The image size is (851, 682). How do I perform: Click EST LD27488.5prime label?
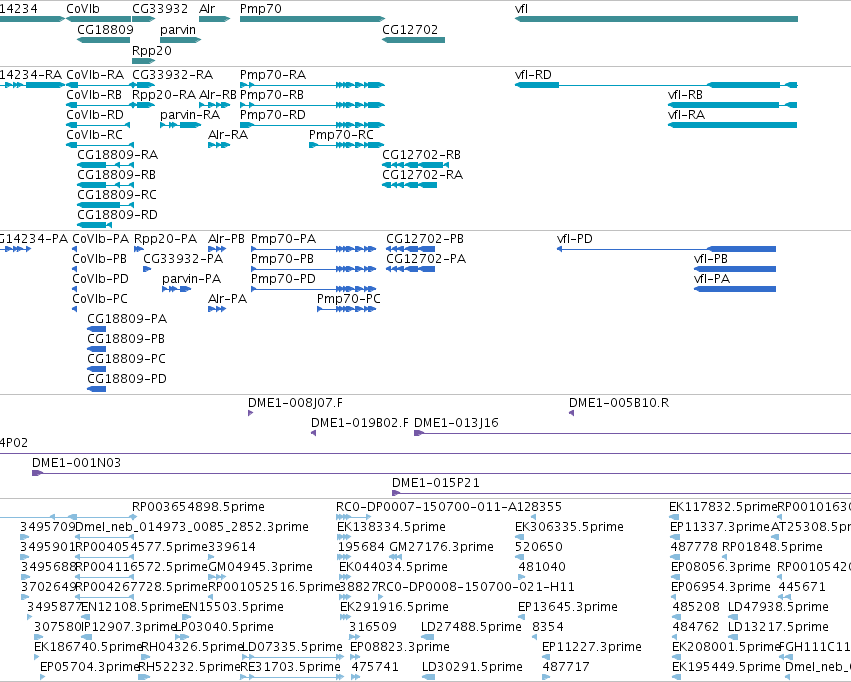[471, 627]
